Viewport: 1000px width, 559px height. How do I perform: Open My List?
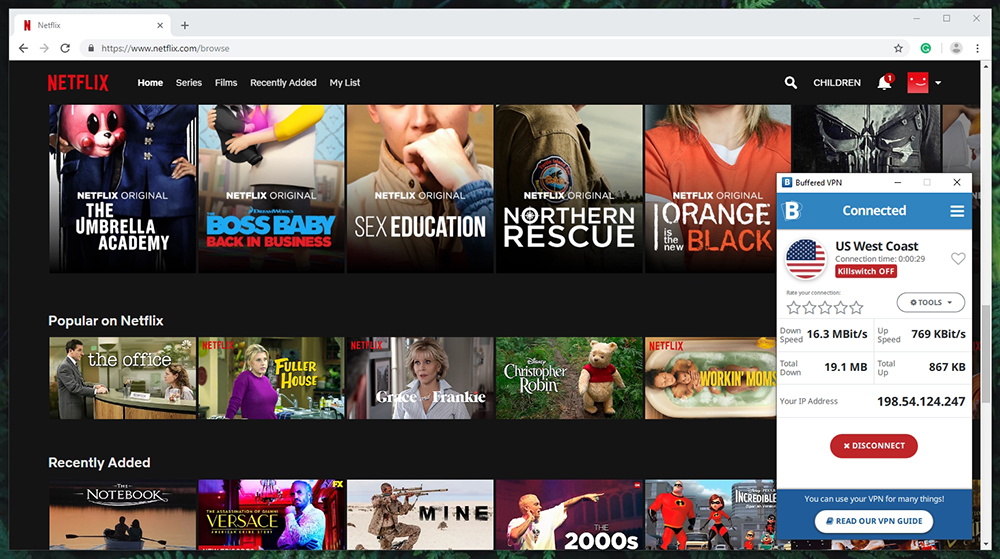pyautogui.click(x=345, y=83)
